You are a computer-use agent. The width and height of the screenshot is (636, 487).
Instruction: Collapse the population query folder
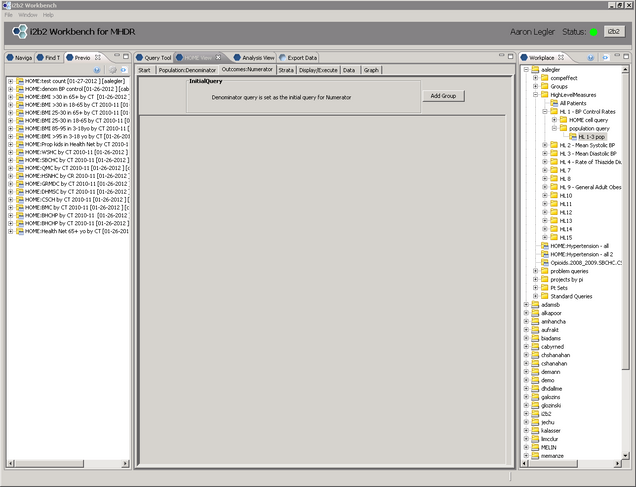(x=554, y=128)
